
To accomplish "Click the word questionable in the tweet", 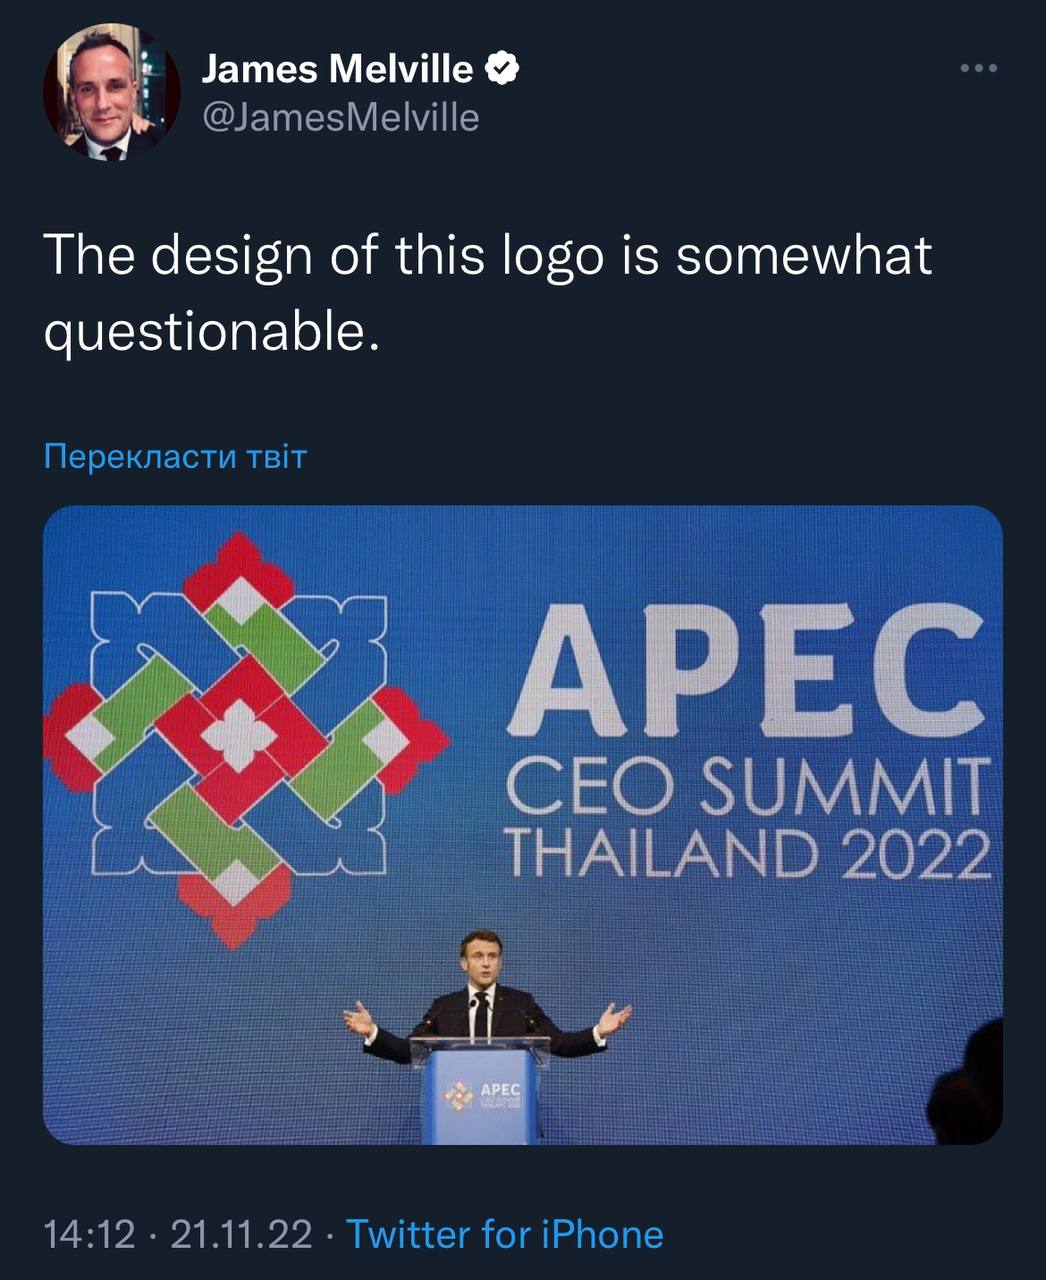I will 210,331.
